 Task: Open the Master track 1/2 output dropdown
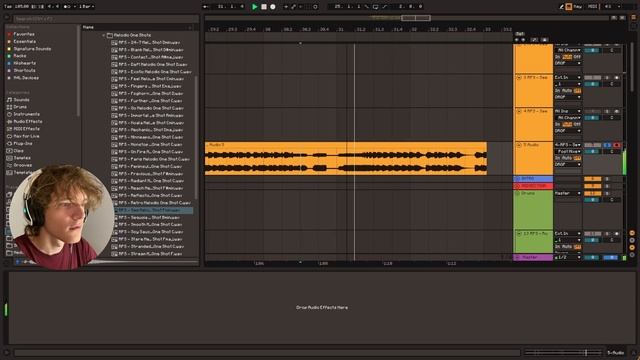(568, 258)
